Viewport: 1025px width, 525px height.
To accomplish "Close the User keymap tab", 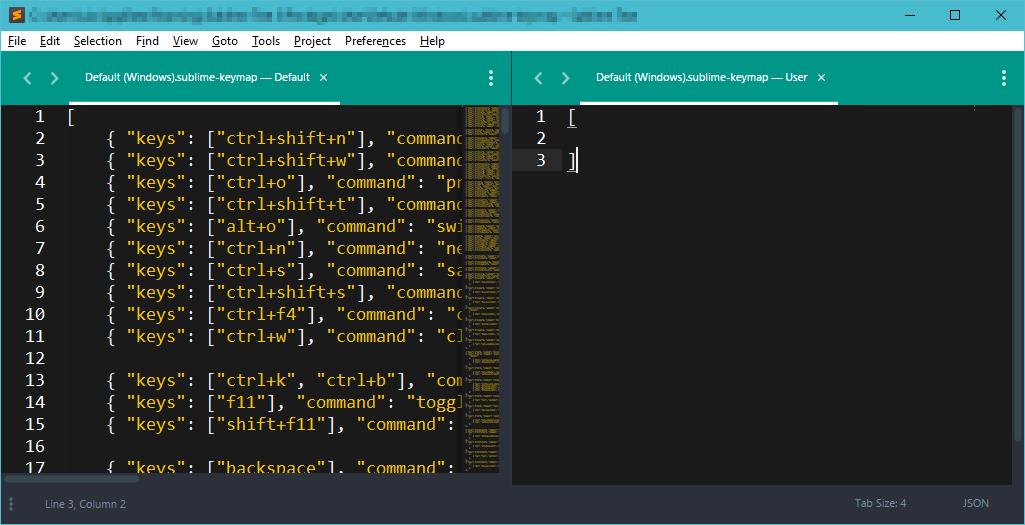I will [822, 77].
